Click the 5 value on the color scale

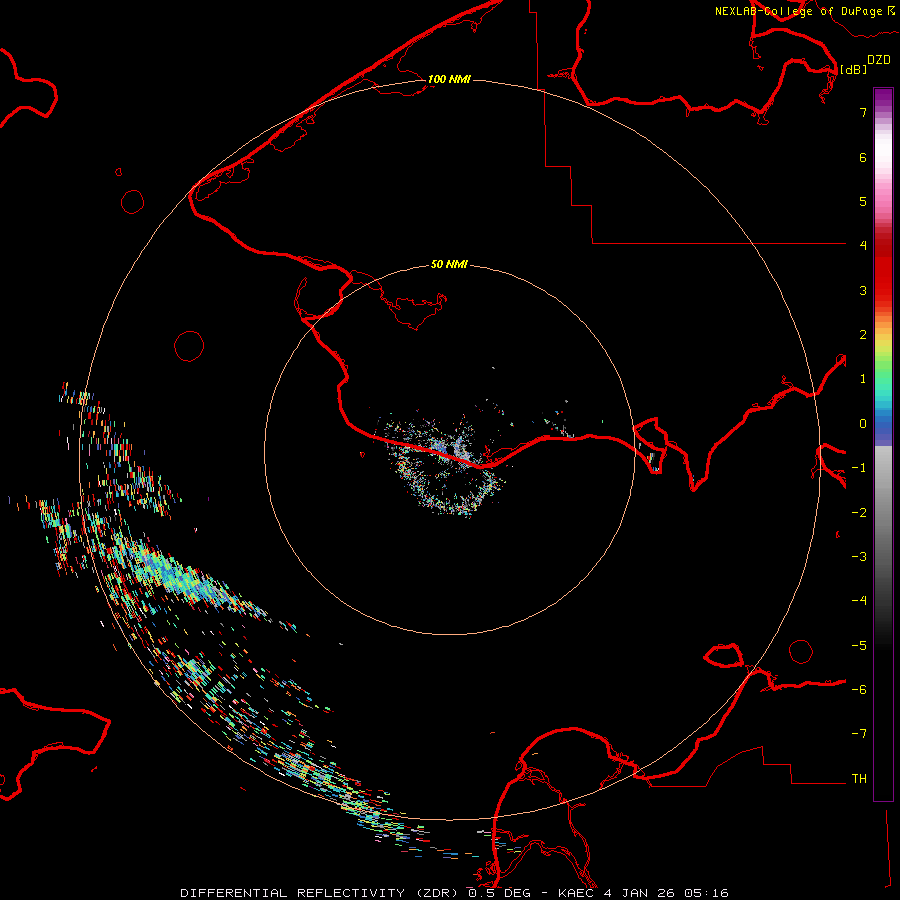click(x=863, y=201)
